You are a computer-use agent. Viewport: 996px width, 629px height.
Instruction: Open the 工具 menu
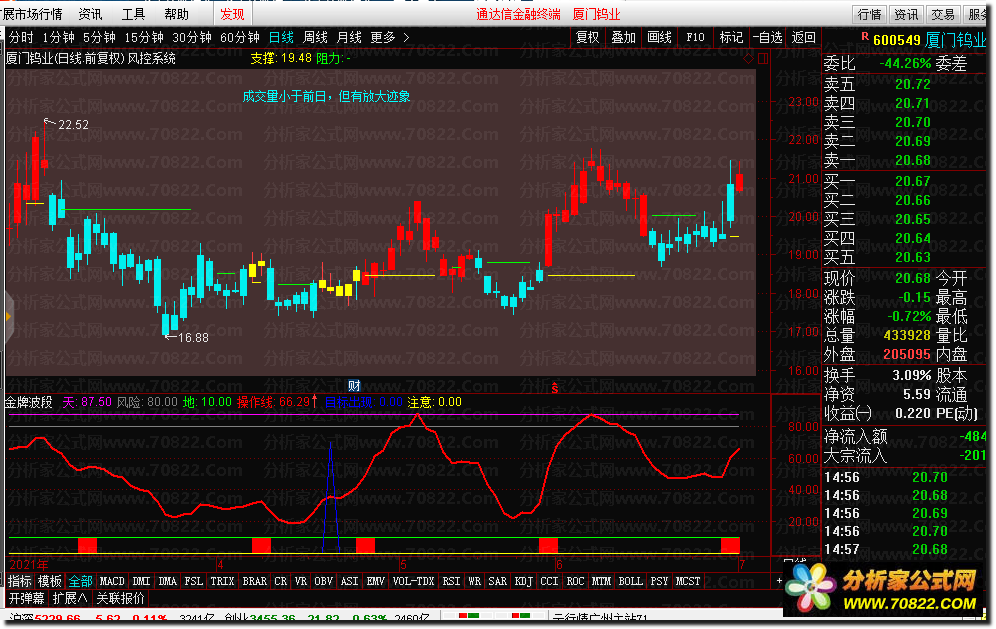pos(133,14)
